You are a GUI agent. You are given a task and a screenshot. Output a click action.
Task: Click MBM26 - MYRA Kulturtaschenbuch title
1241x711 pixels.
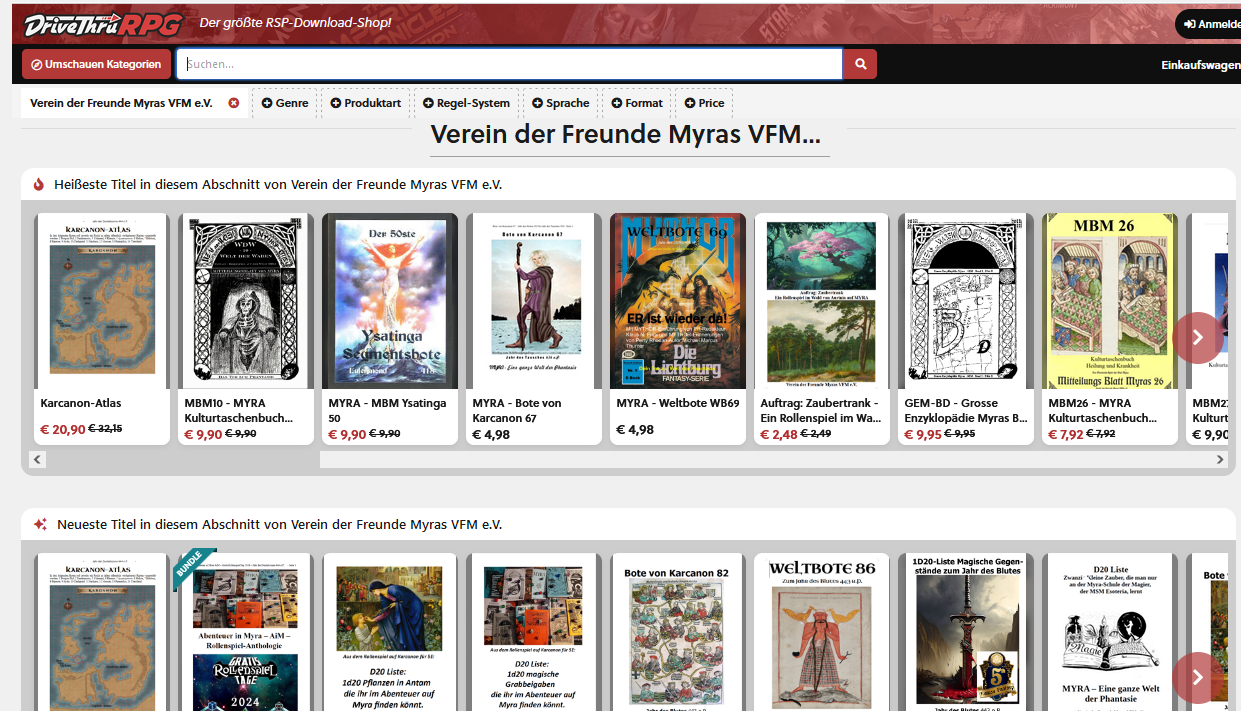coord(1102,410)
